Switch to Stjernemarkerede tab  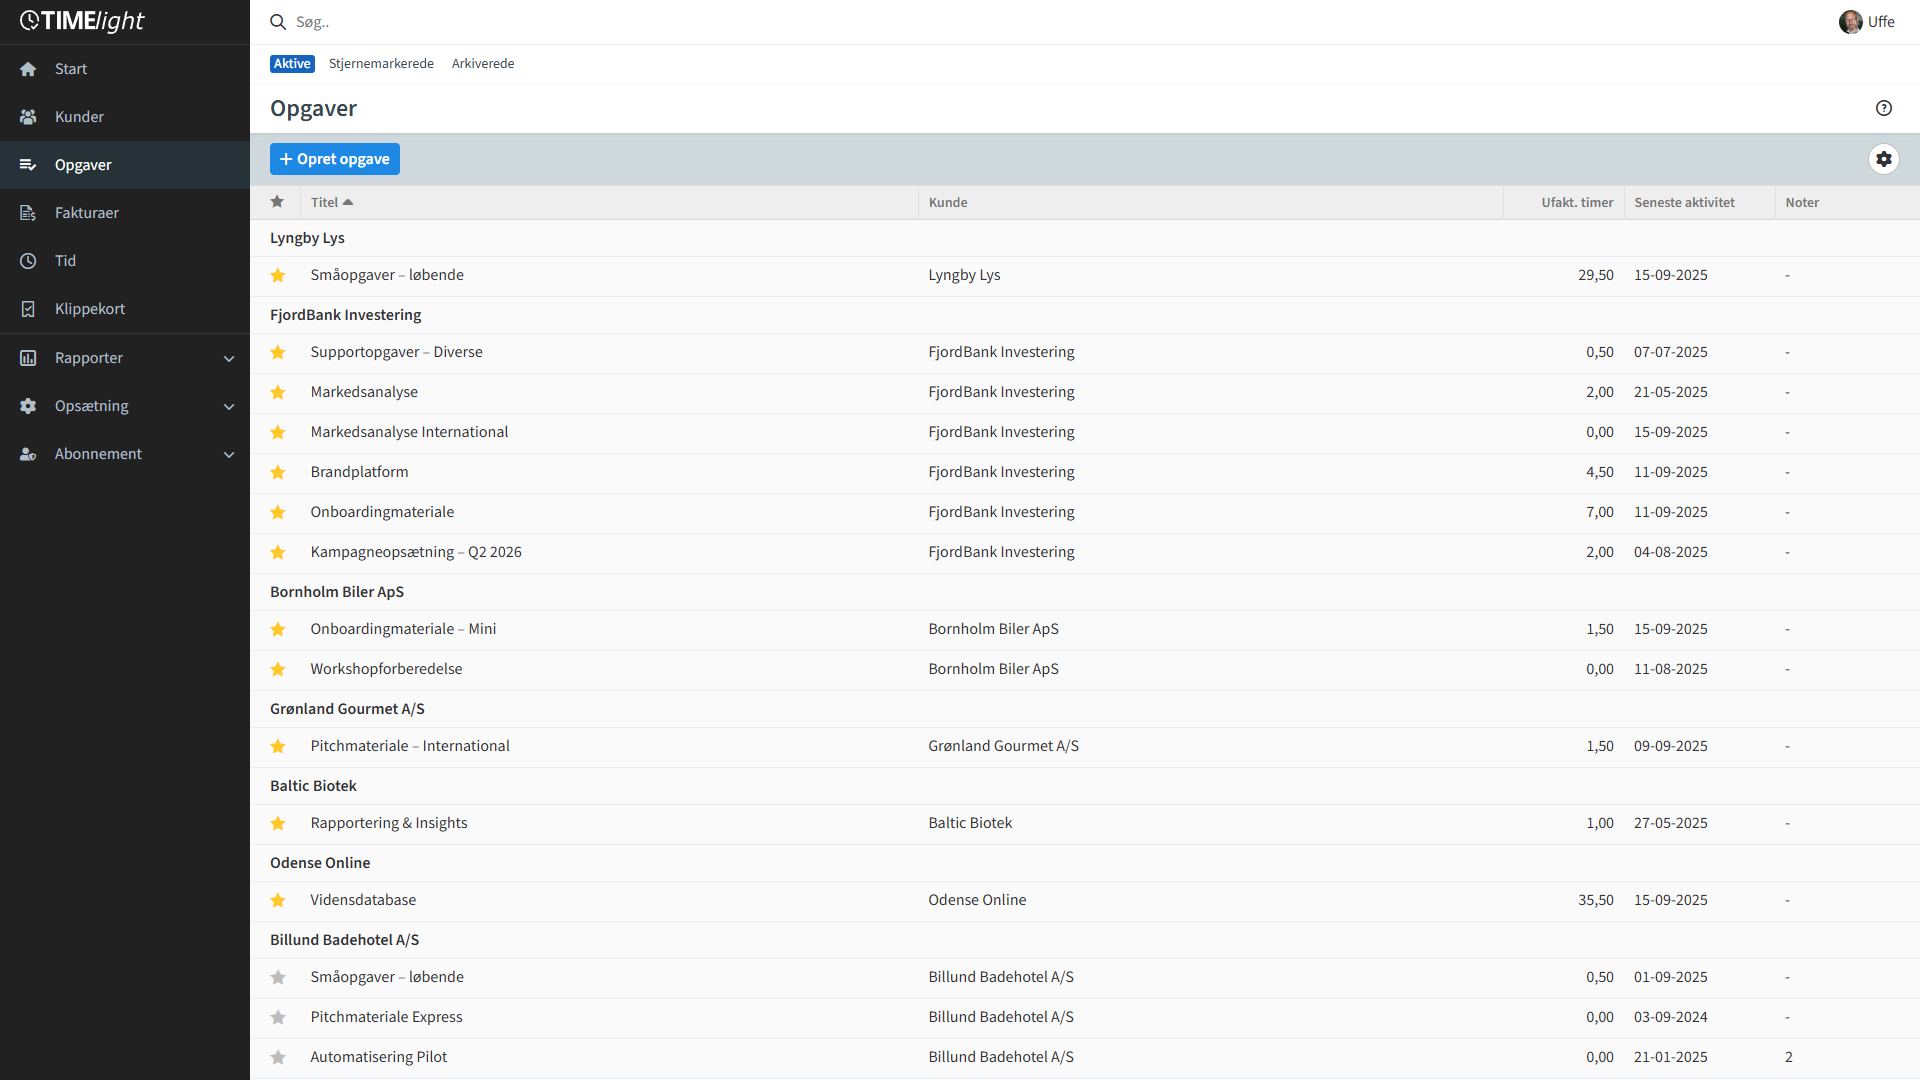pos(381,63)
